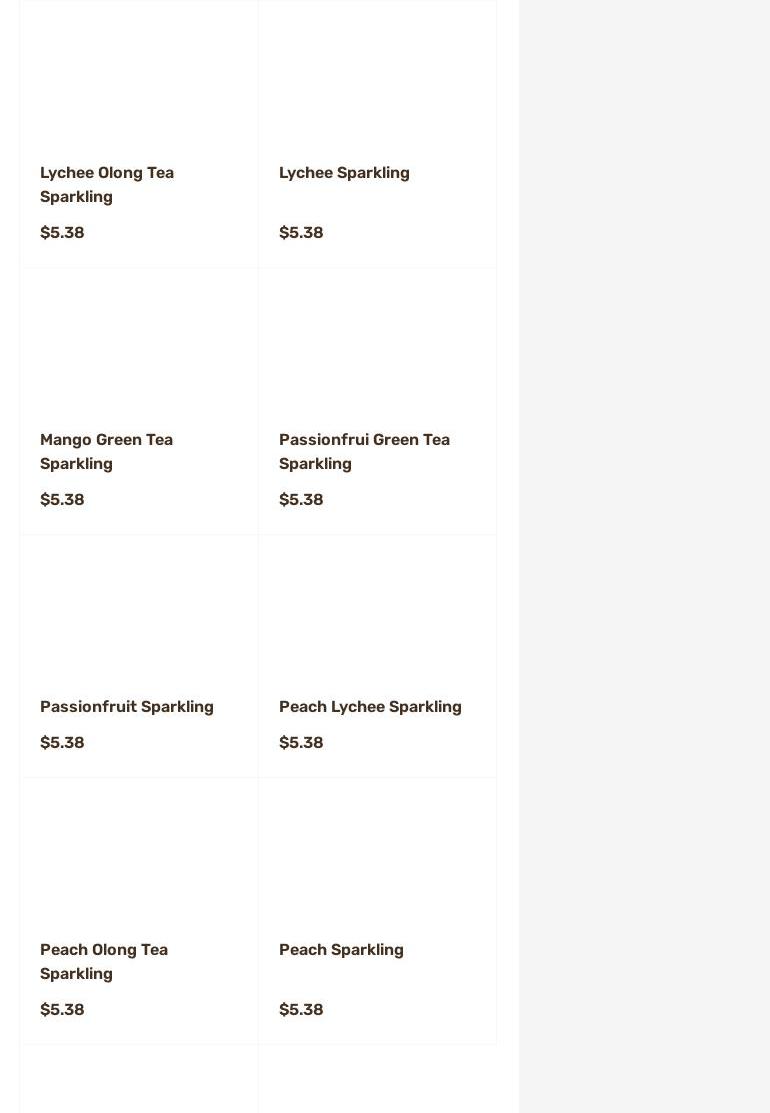Click the price of Passionfruit Sparkling

(62, 743)
